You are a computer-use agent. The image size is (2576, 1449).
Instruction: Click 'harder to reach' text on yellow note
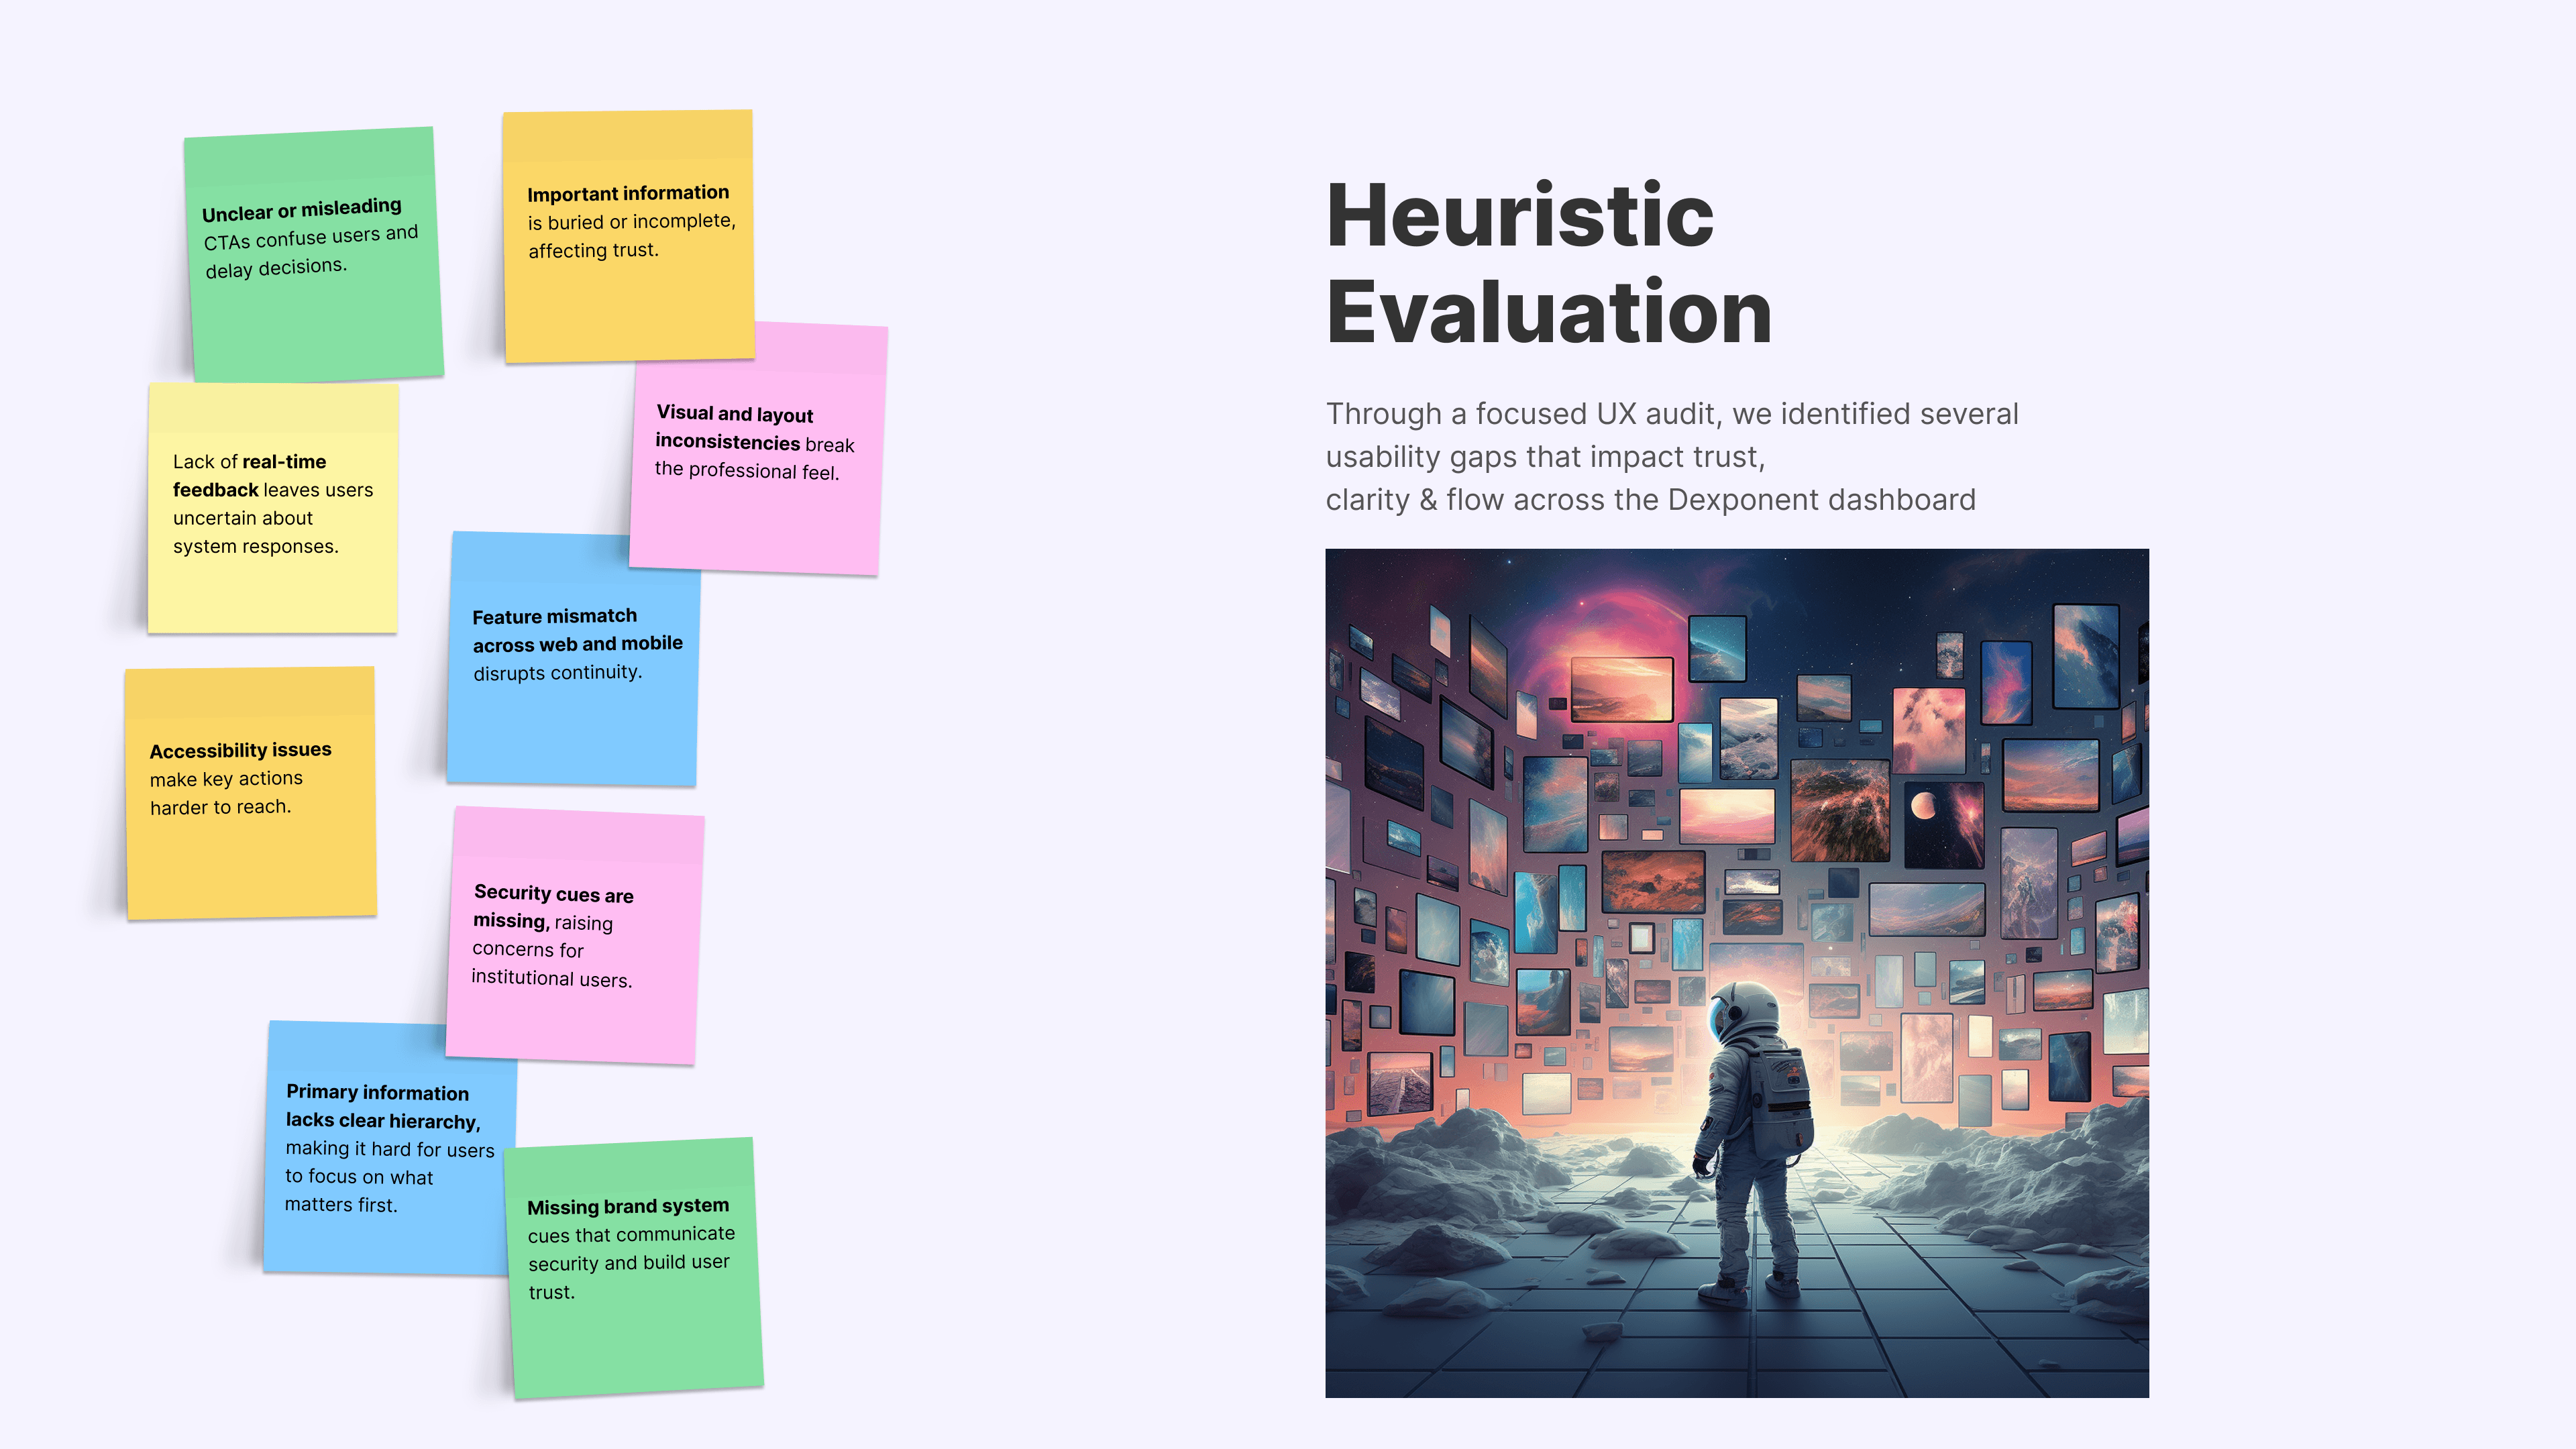(x=220, y=807)
